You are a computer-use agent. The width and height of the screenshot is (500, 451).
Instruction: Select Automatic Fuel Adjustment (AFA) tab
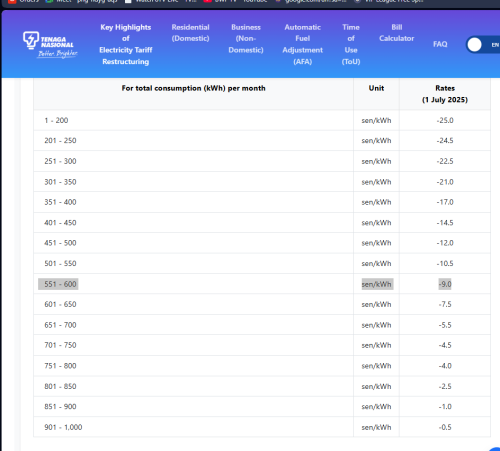pos(303,44)
